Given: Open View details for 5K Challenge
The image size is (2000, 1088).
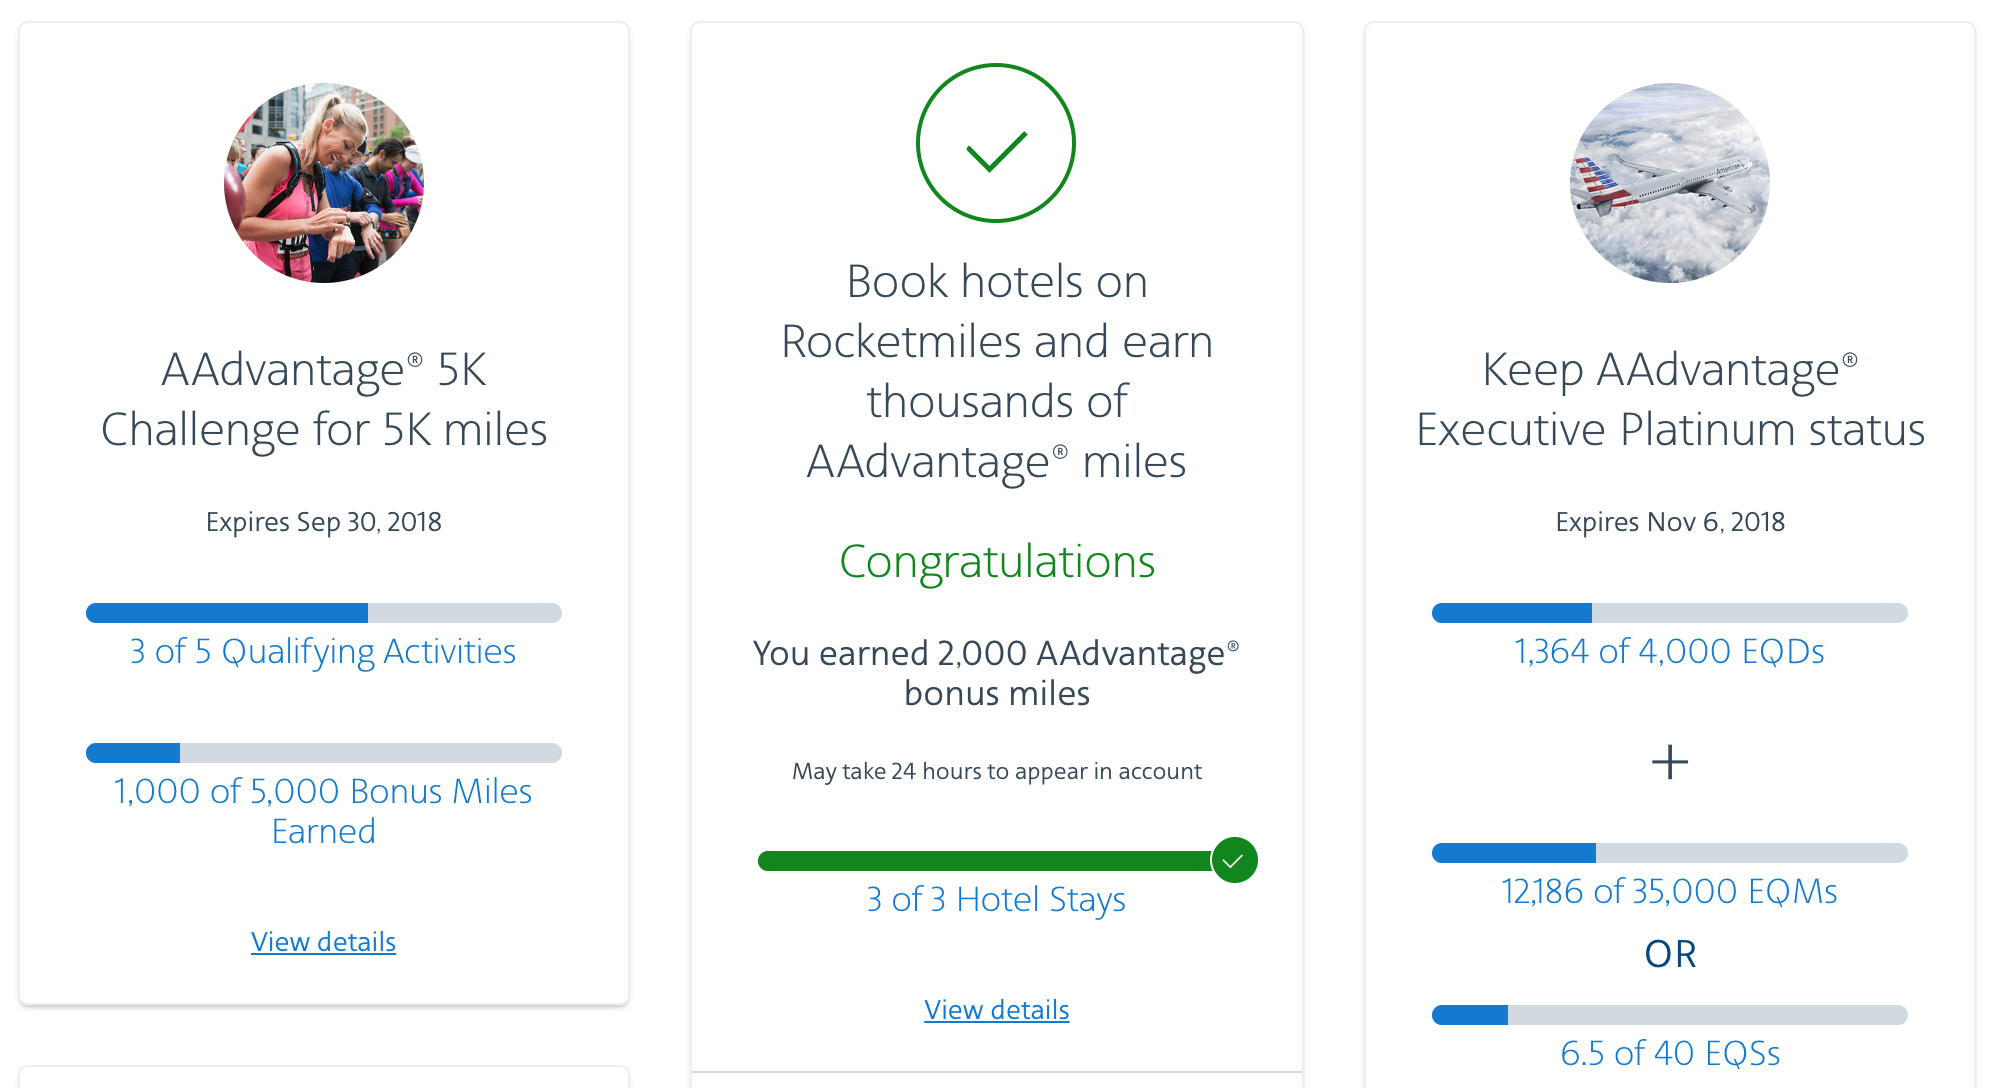Looking at the screenshot, I should [323, 942].
